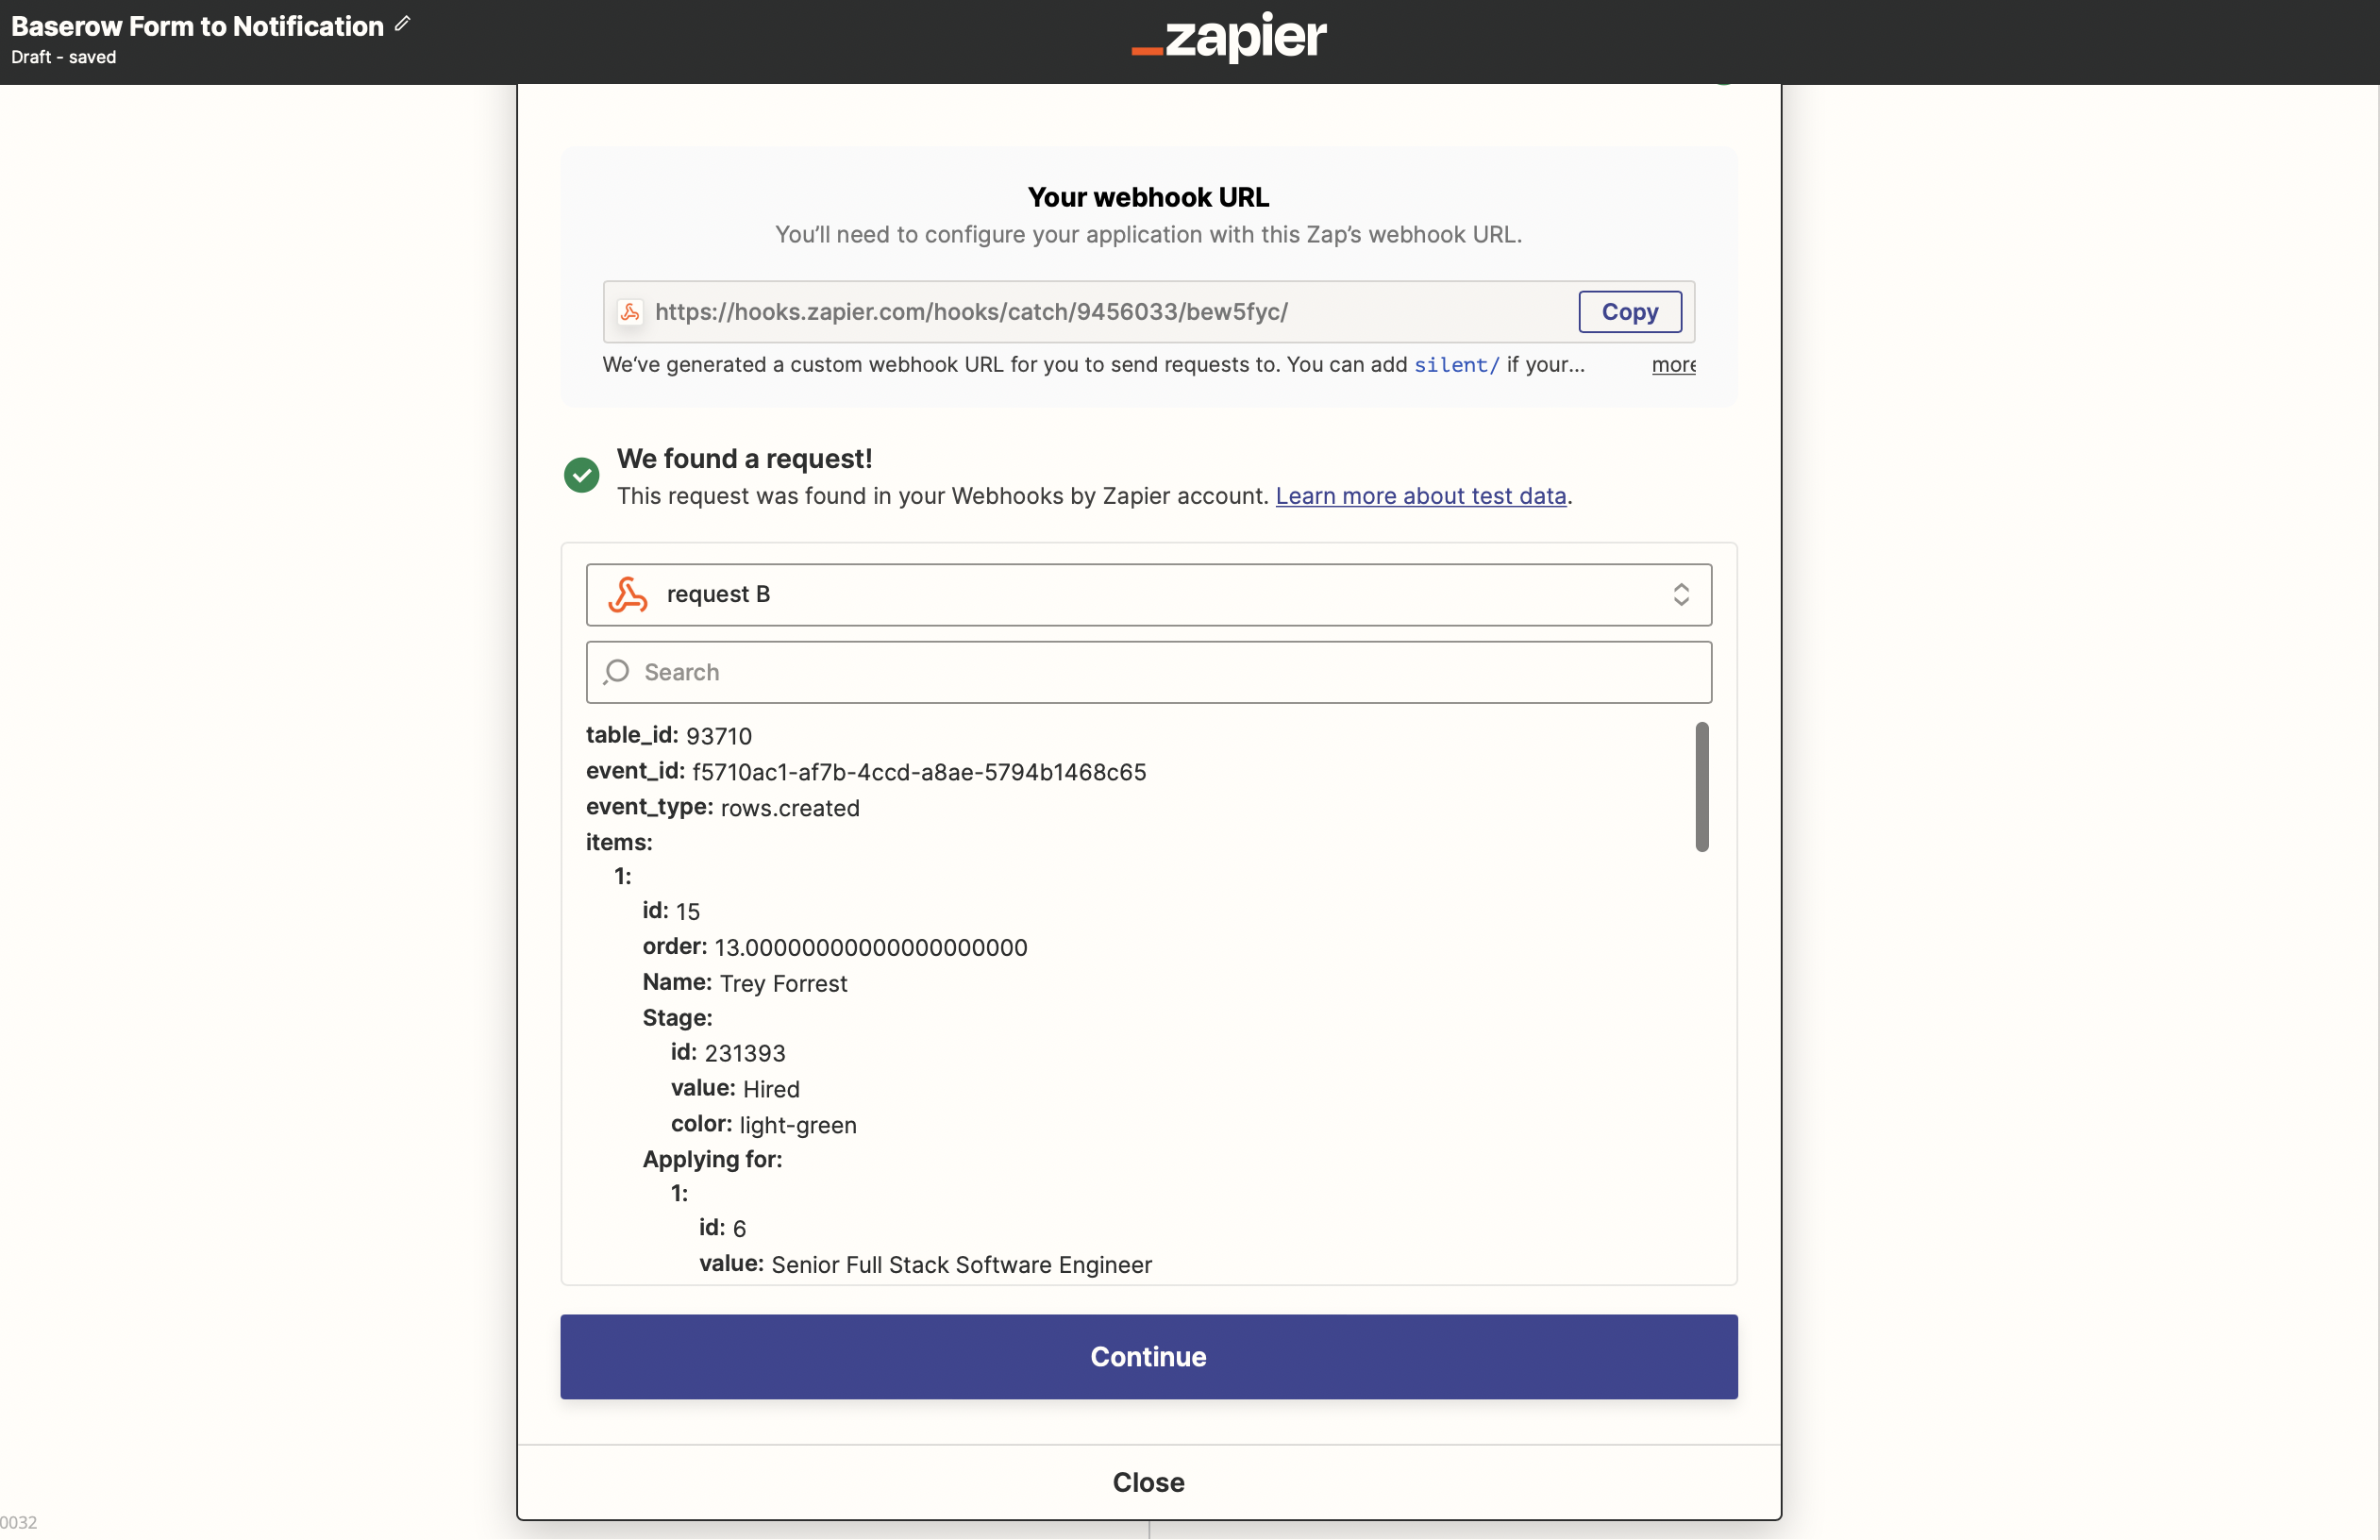Screen dimensions: 2380x1540
Task: Click the webhook icon in the request B selector
Action: click(628, 595)
